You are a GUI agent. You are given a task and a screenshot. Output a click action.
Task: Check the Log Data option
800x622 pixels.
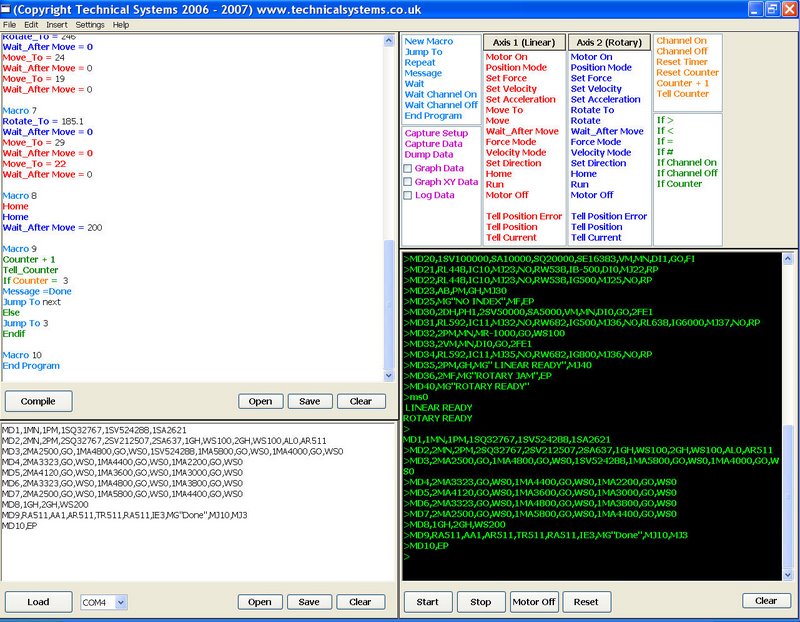click(408, 195)
